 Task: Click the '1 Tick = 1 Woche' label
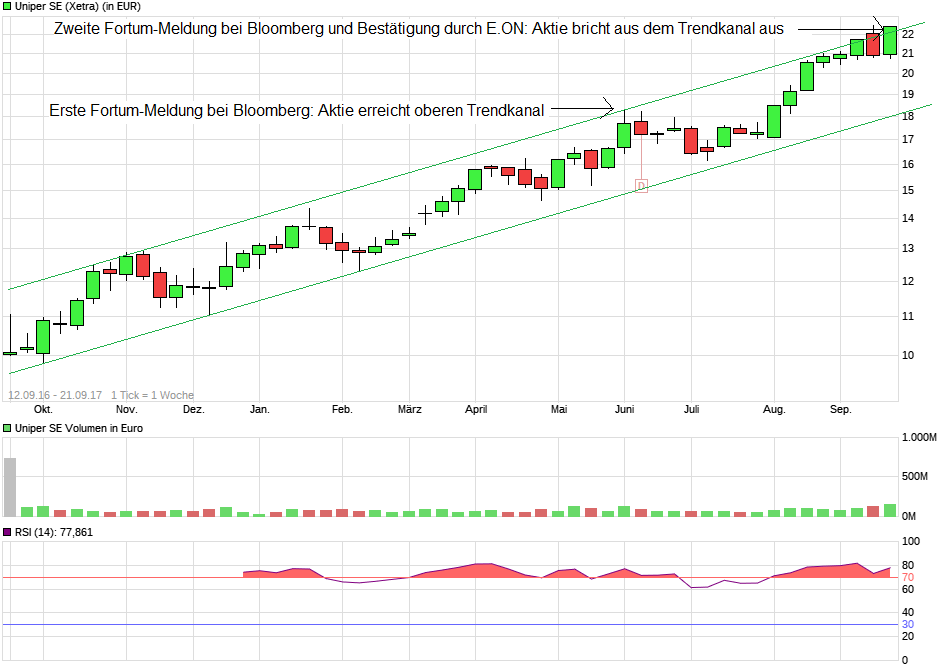tap(152, 395)
